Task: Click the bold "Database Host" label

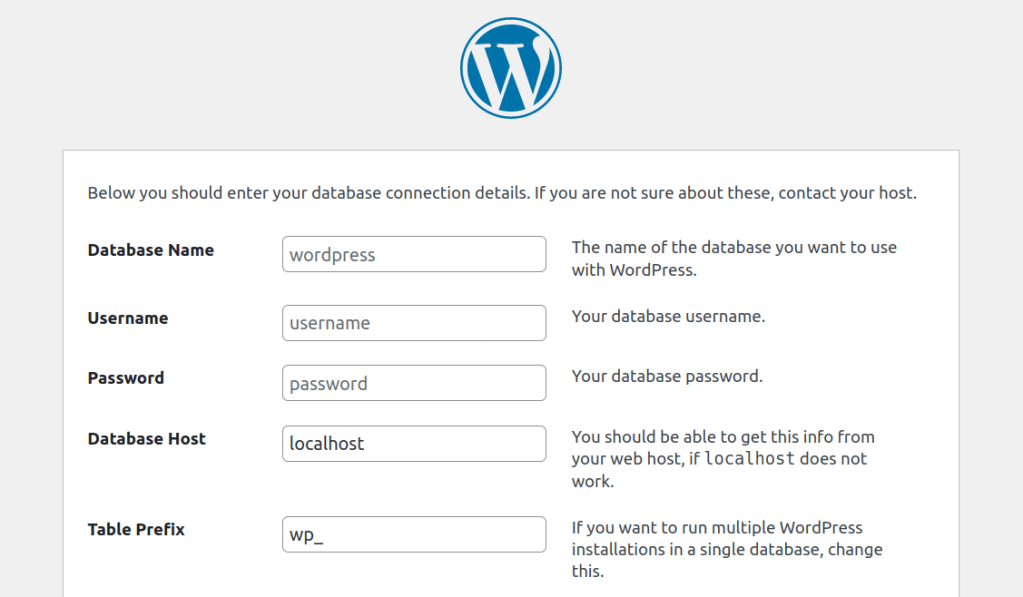Action: tap(147, 438)
